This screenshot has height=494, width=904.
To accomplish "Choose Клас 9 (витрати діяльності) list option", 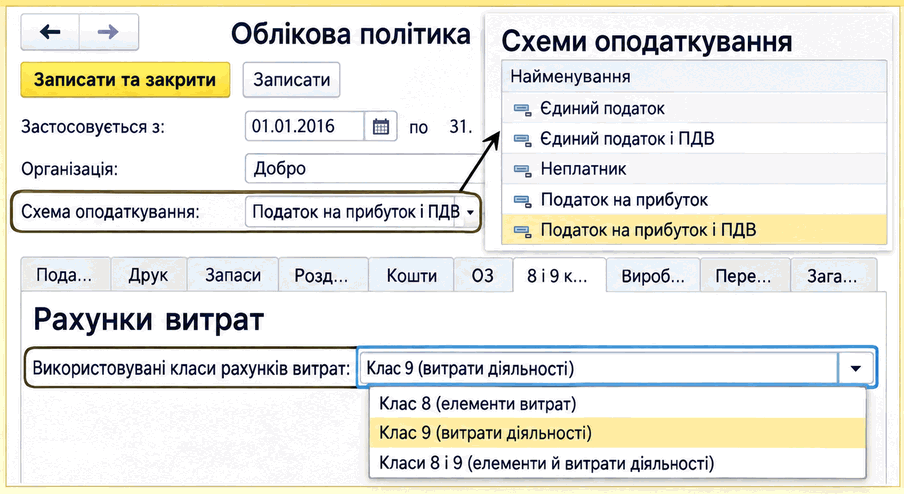I will (617, 433).
